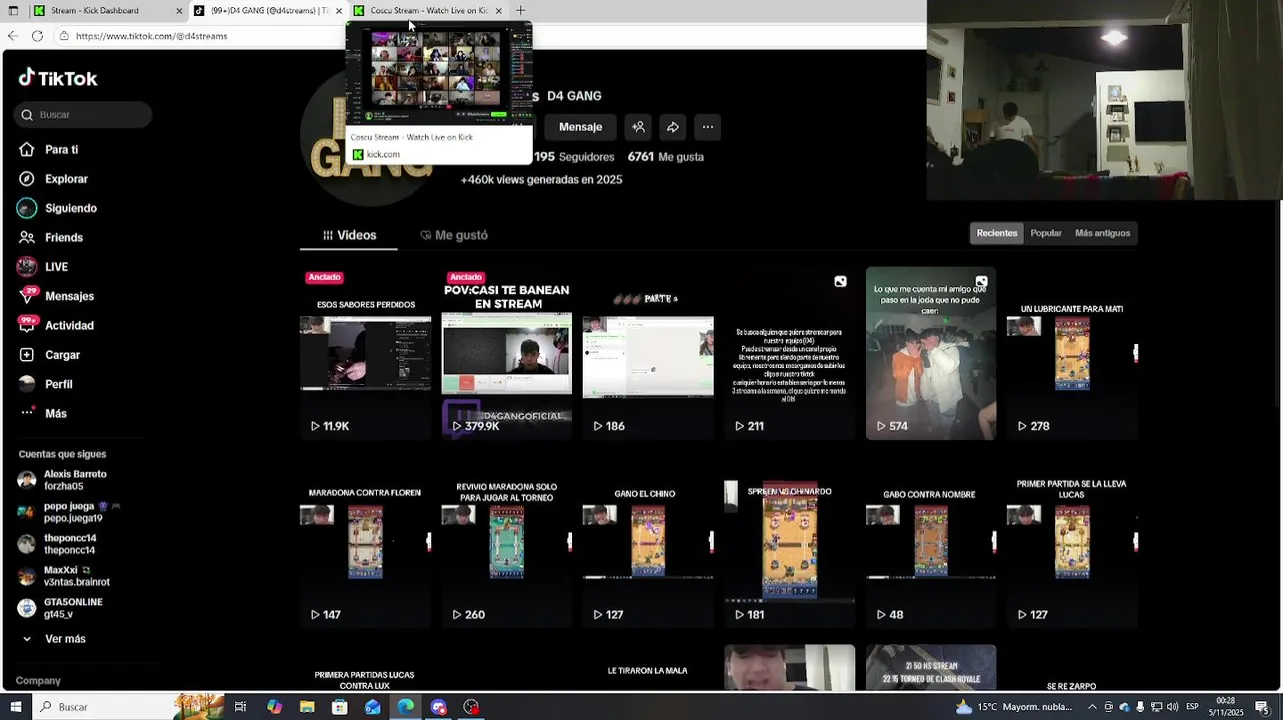Open a new browser tab with plus
Viewport: 1283px width, 720px height.
(x=520, y=11)
